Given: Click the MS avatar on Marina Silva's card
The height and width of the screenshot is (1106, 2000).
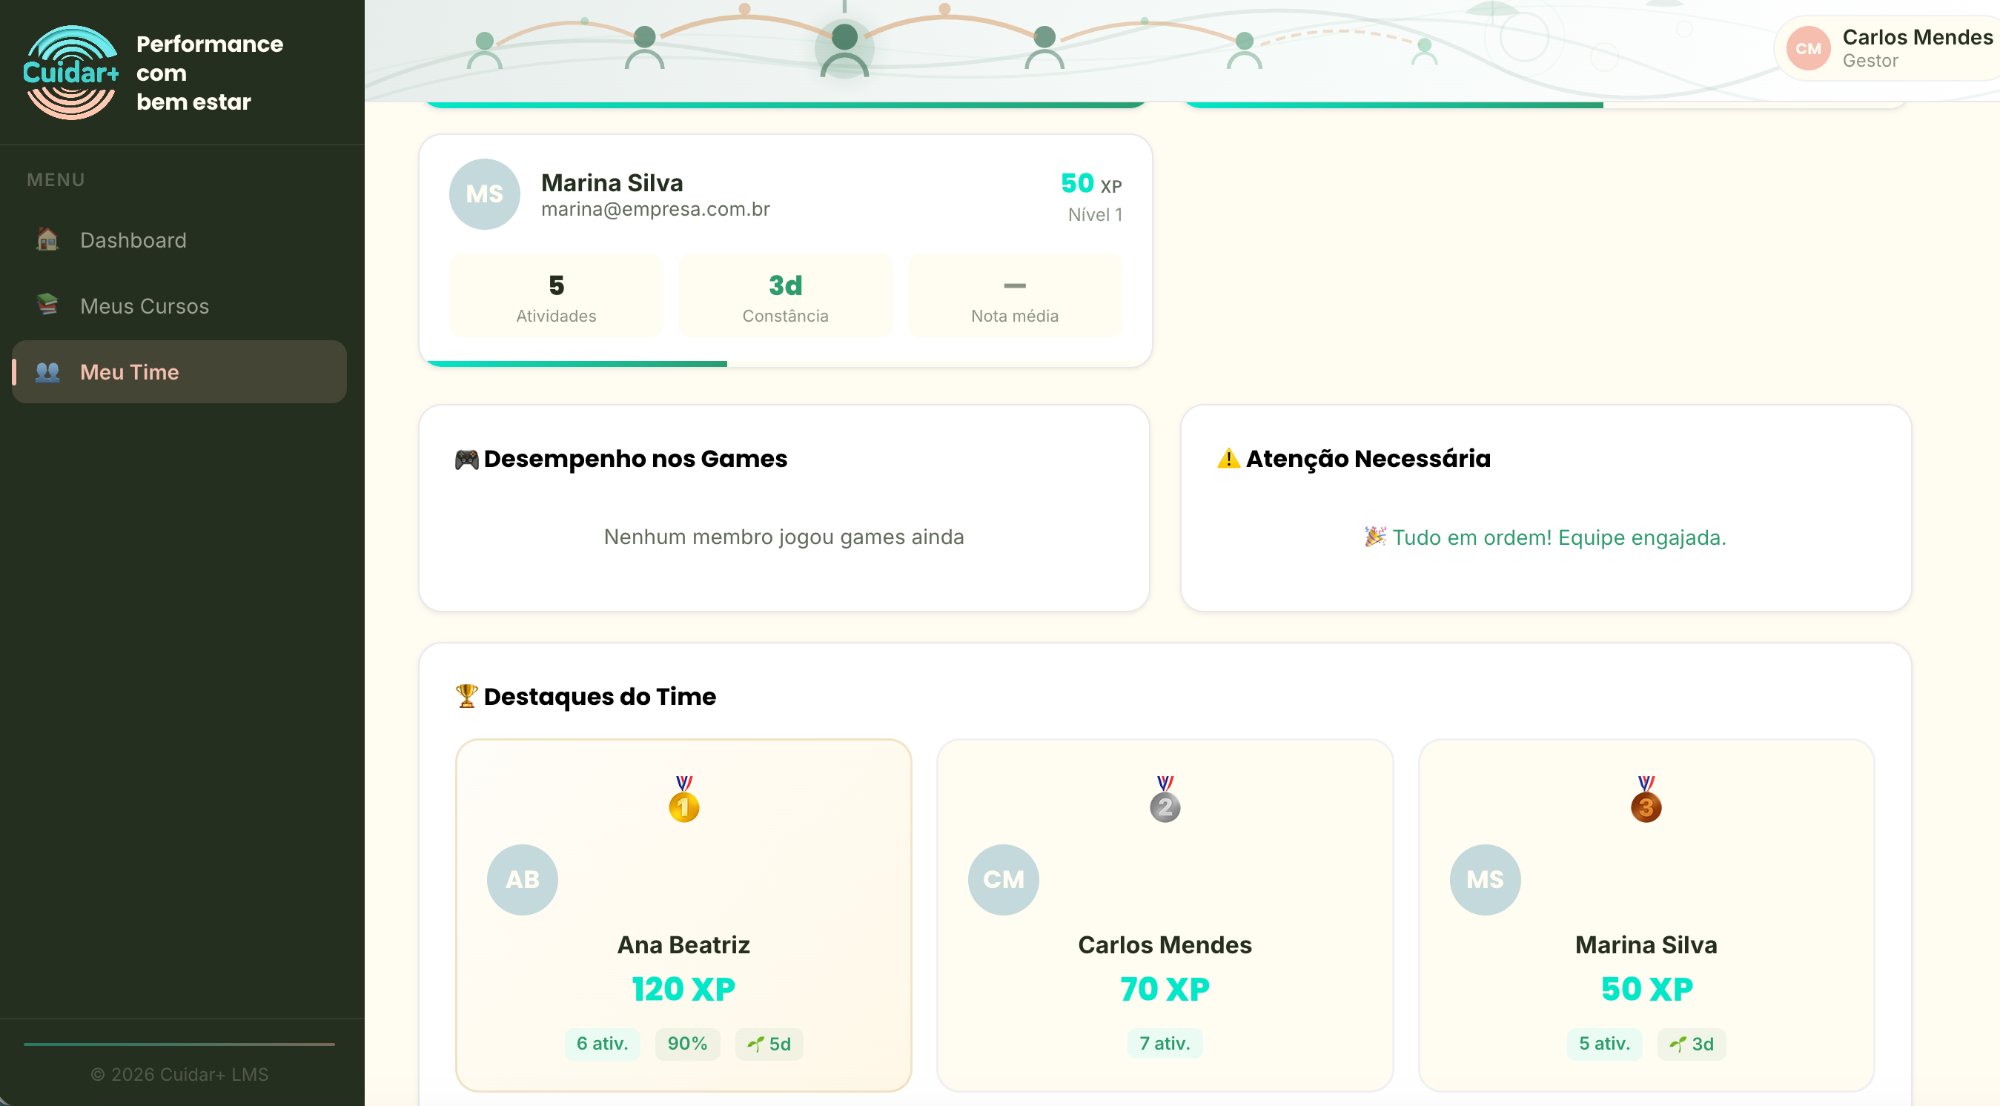Looking at the screenshot, I should (x=484, y=194).
